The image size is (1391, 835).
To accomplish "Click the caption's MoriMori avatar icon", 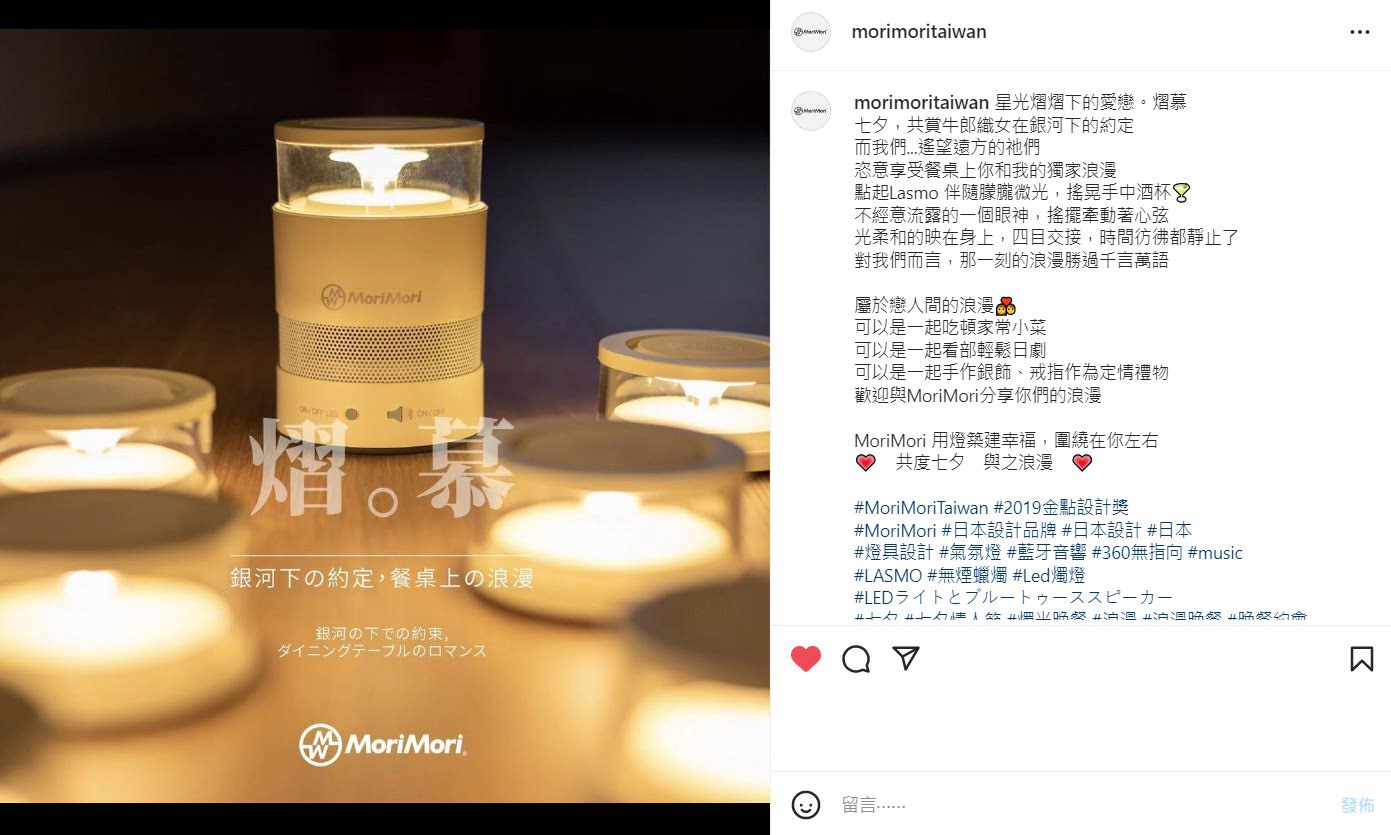I will tap(811, 111).
